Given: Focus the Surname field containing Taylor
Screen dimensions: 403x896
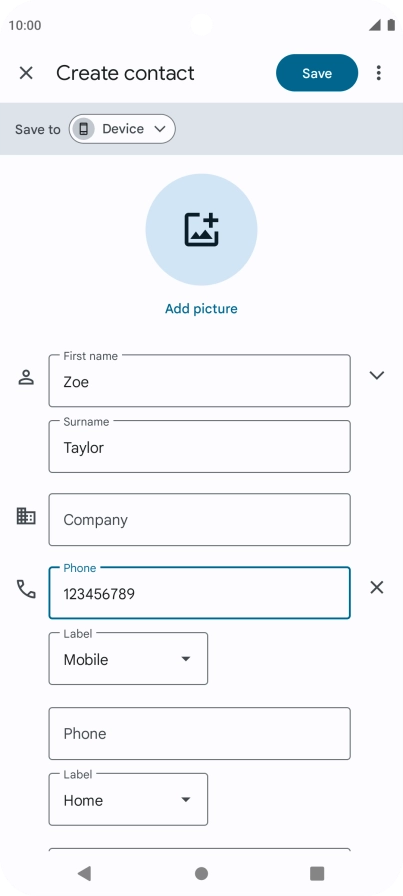Looking at the screenshot, I should pyautogui.click(x=199, y=446).
